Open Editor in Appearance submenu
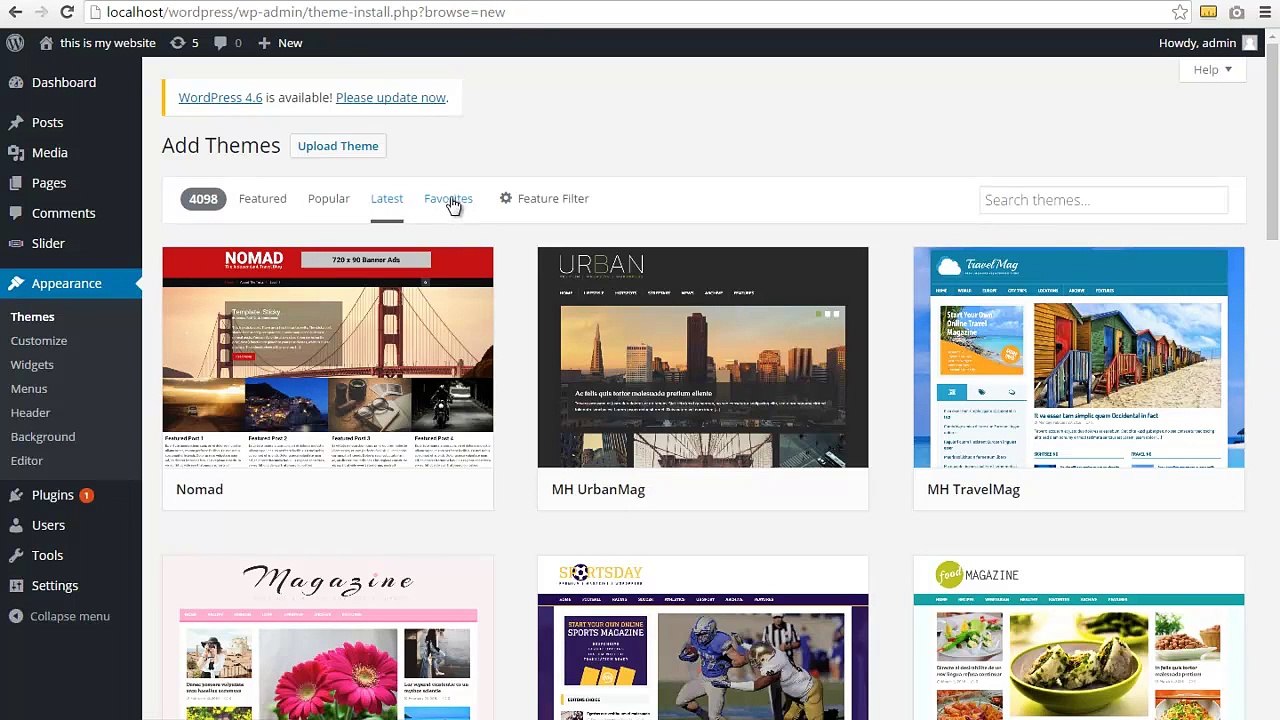This screenshot has height=720, width=1280. click(27, 461)
